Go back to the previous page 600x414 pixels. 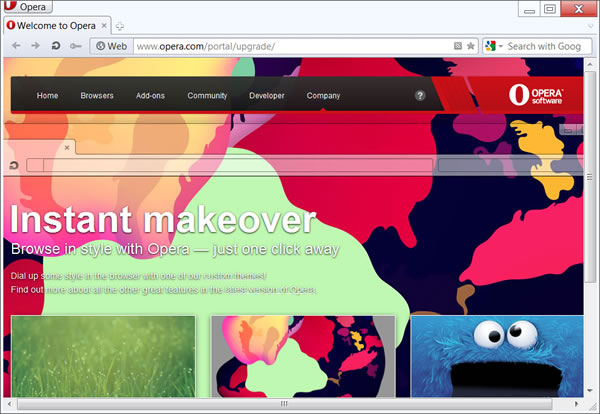point(16,46)
